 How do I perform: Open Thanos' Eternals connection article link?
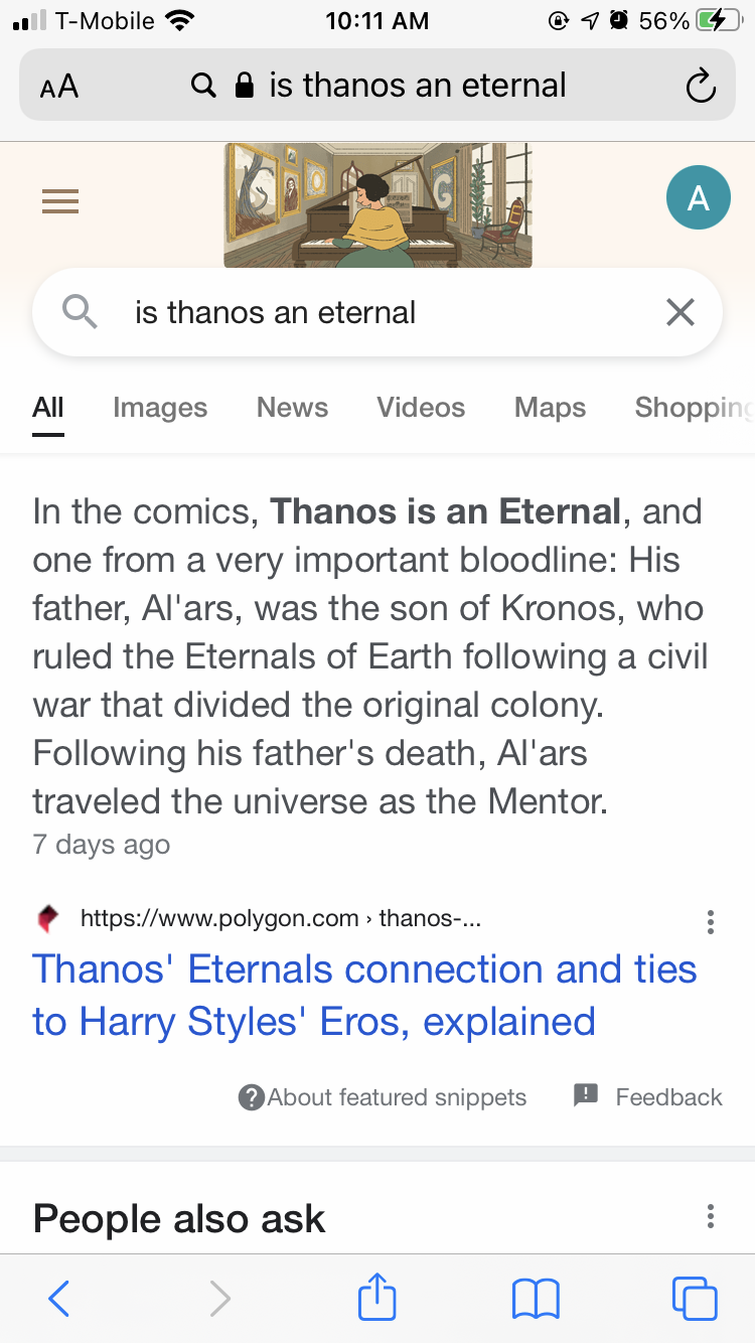tap(365, 995)
